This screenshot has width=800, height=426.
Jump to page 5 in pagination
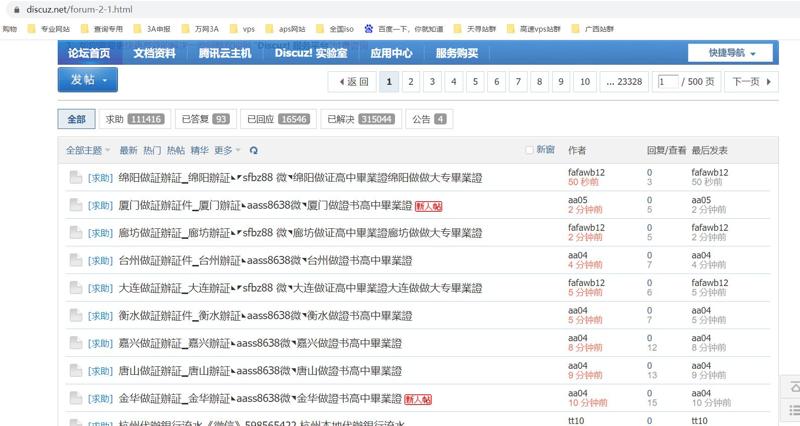tap(474, 81)
